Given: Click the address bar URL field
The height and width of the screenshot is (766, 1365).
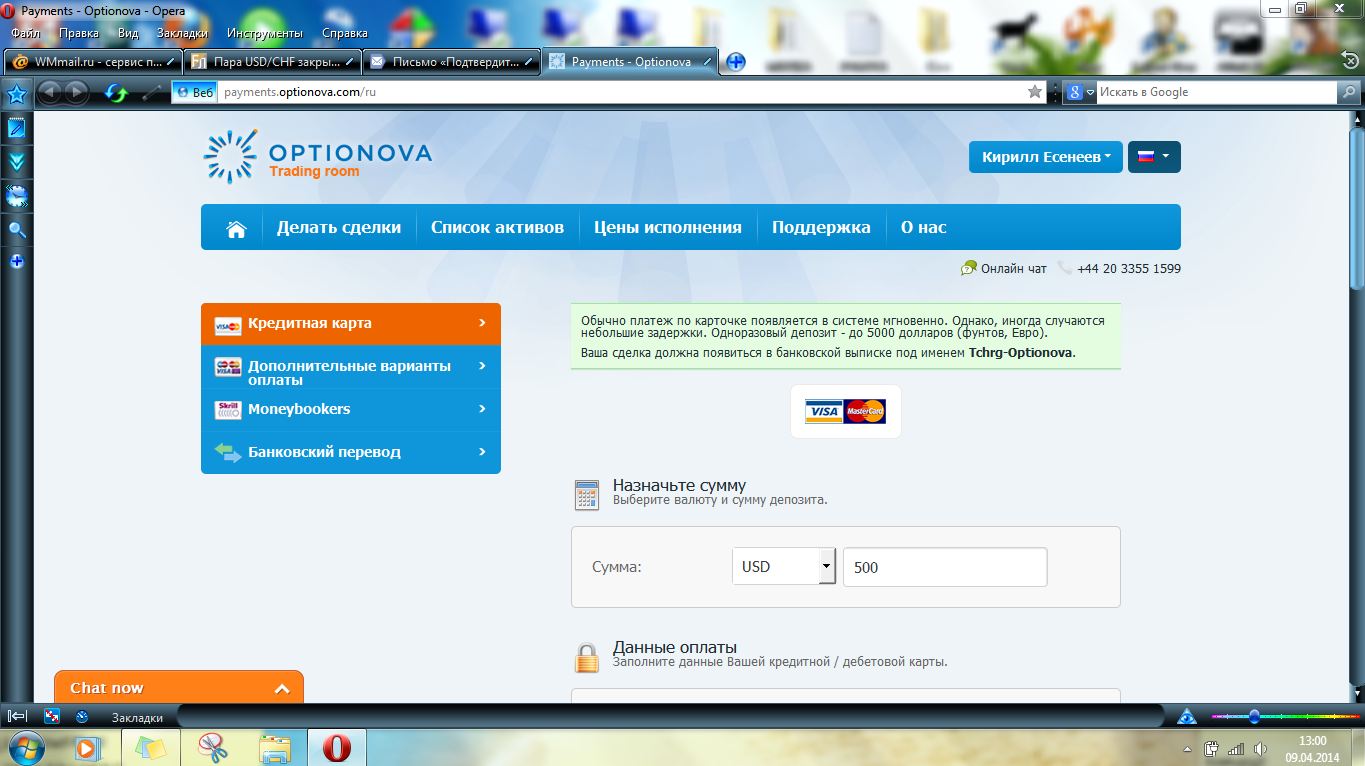Looking at the screenshot, I should (620, 92).
